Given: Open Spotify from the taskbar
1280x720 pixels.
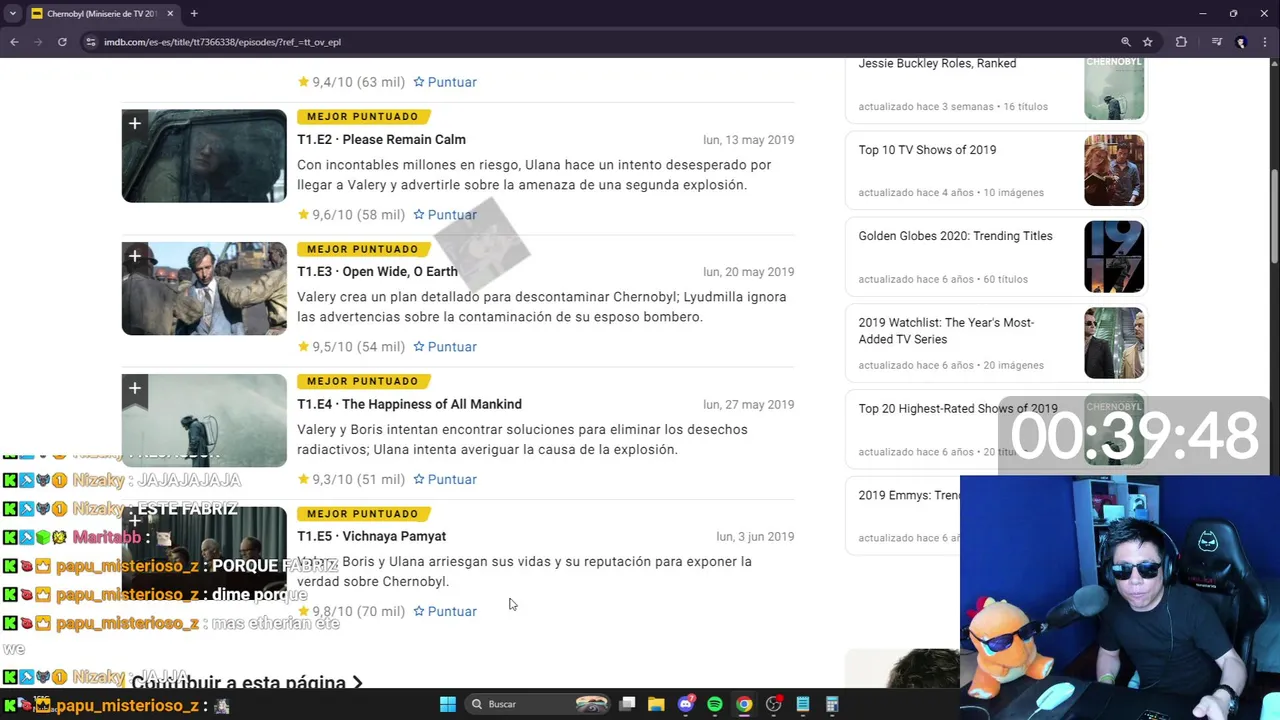Looking at the screenshot, I should pos(715,704).
